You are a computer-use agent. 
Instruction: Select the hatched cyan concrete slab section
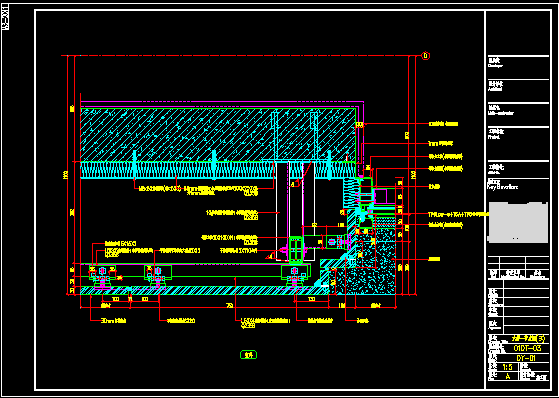coord(218,135)
